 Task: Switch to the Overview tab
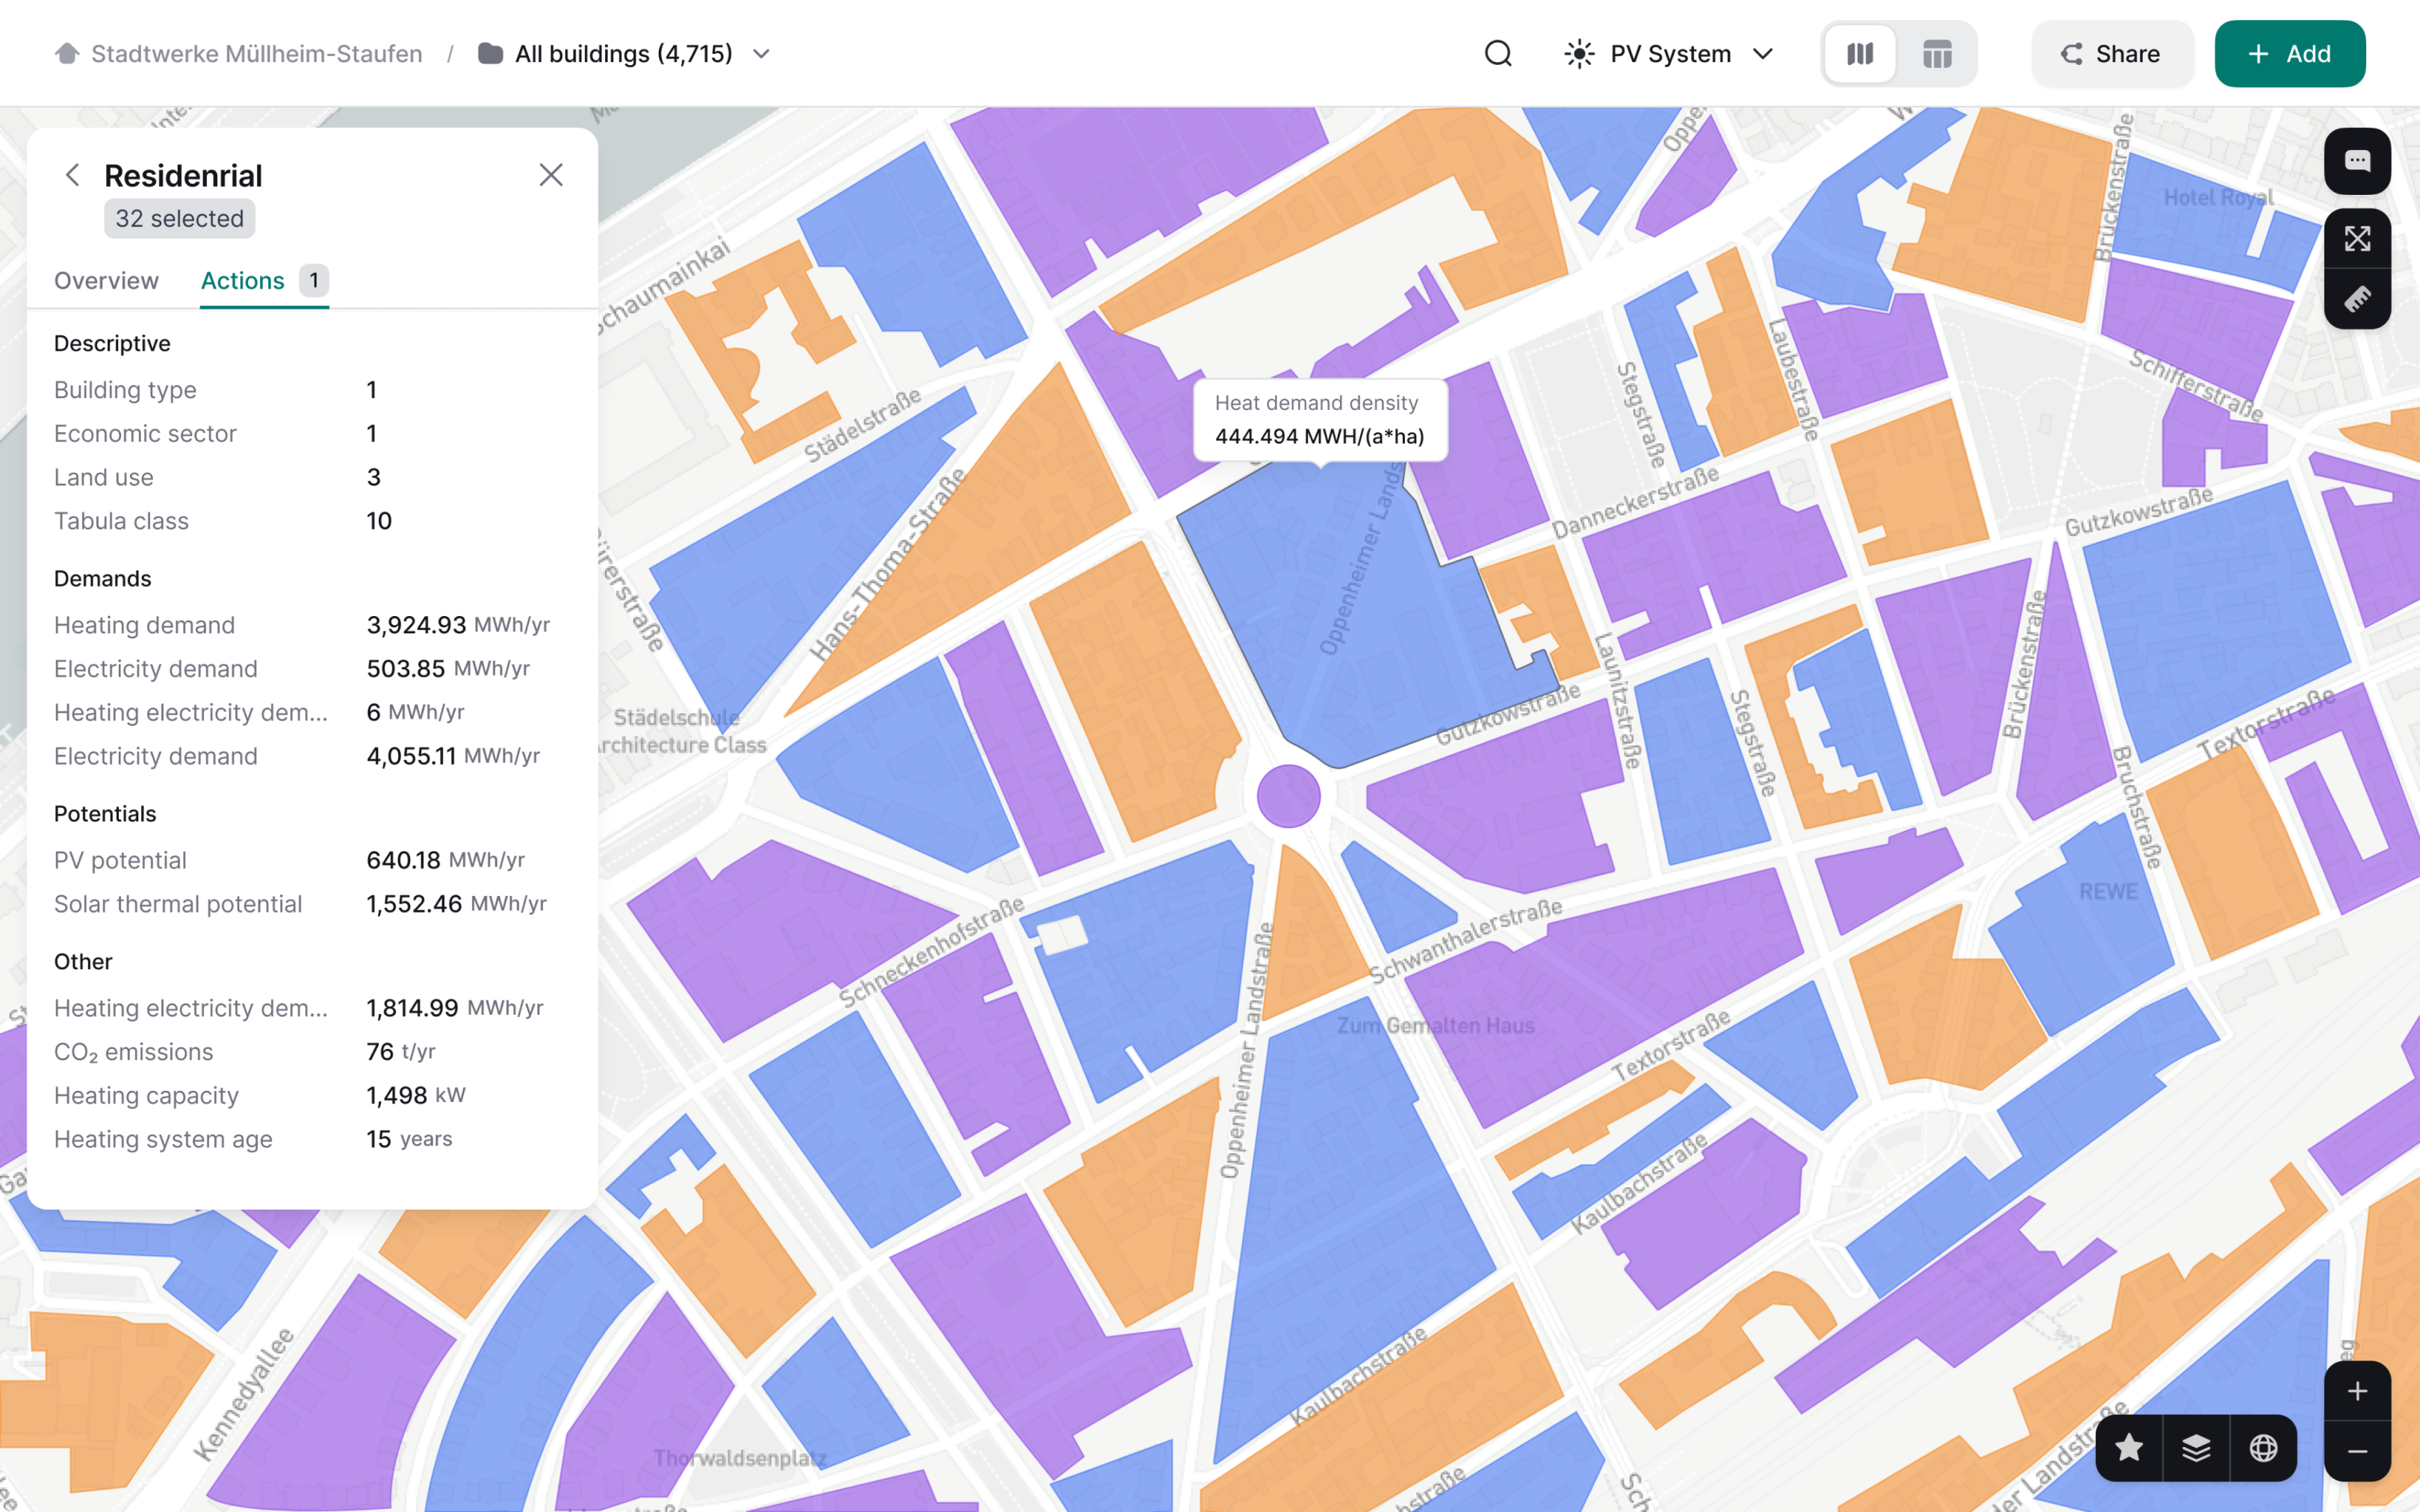click(106, 281)
